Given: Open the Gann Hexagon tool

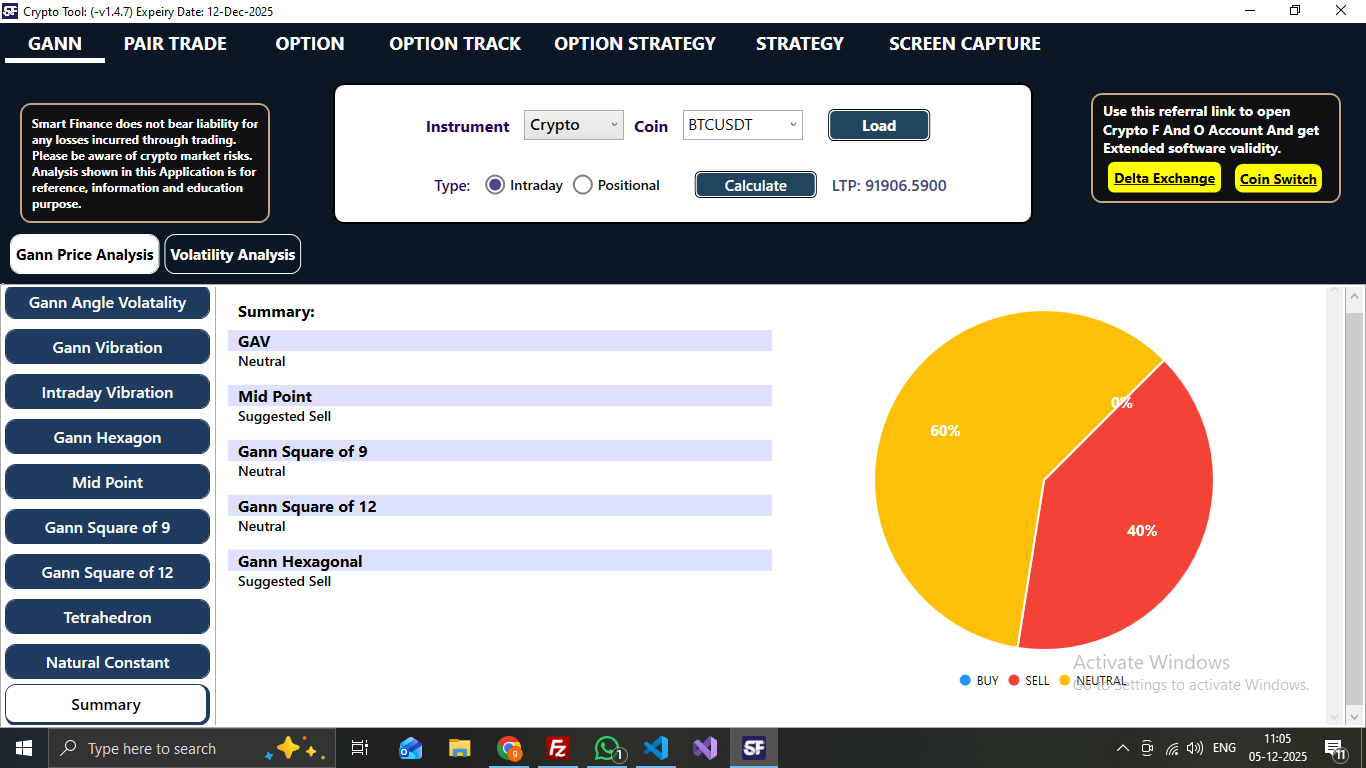Looking at the screenshot, I should tap(107, 437).
